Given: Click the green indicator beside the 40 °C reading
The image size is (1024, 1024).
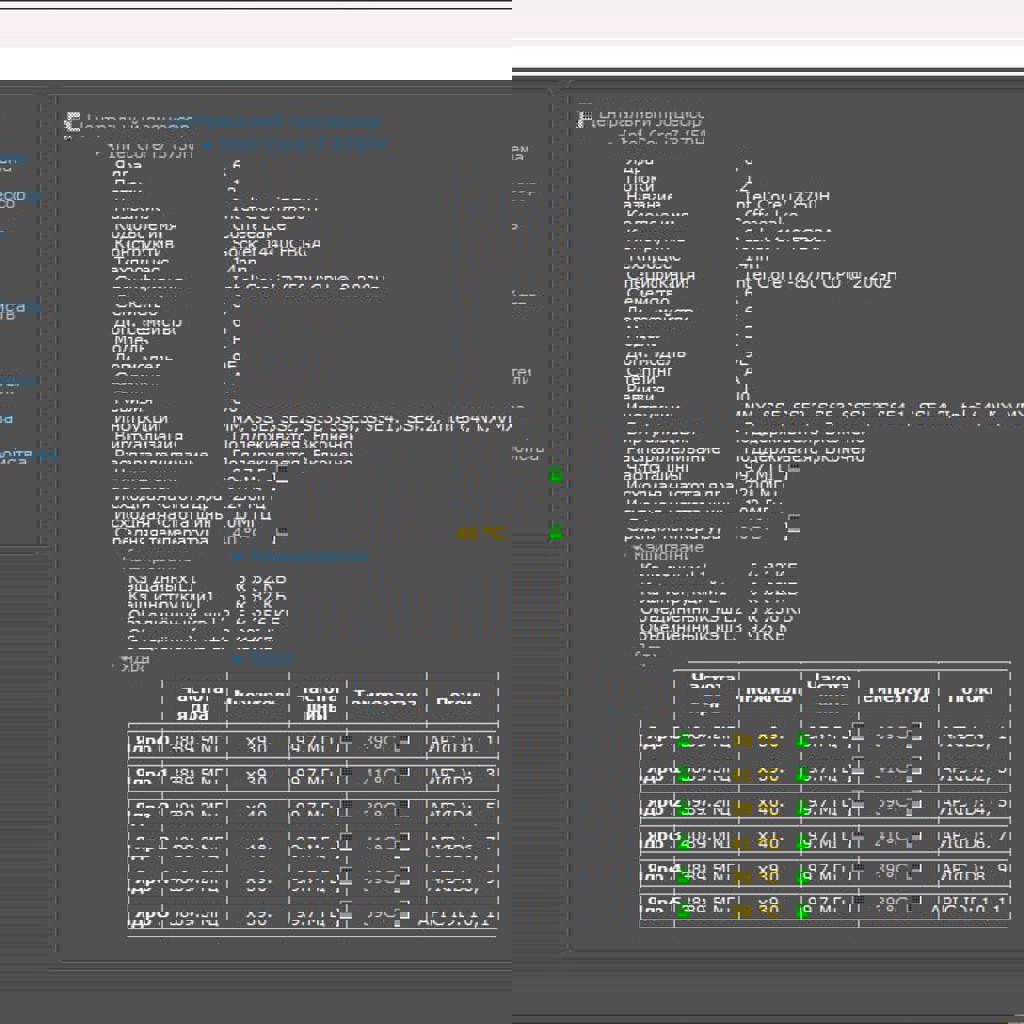Looking at the screenshot, I should [555, 533].
